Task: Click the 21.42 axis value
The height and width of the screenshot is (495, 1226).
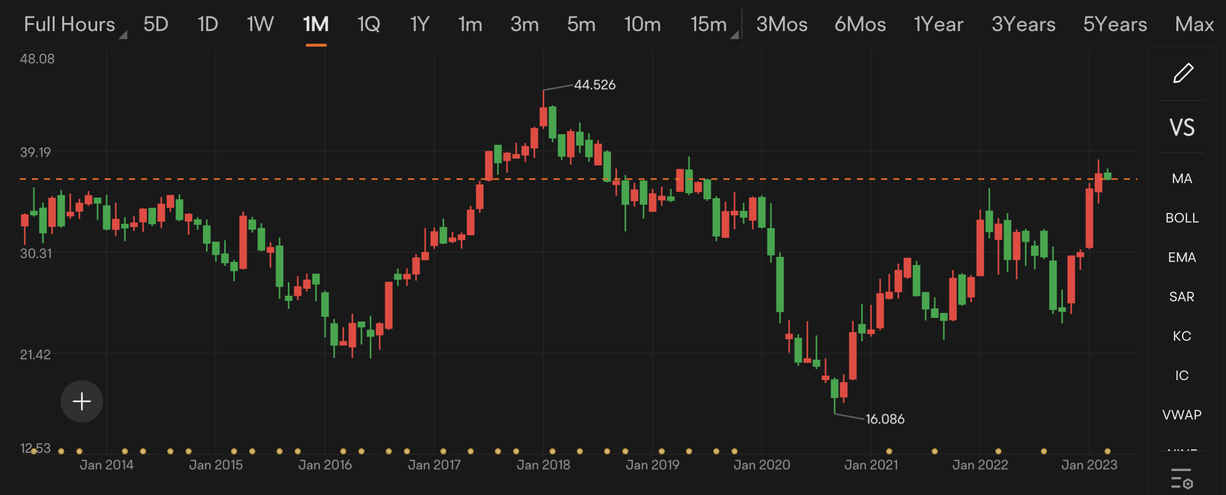Action: point(37,355)
